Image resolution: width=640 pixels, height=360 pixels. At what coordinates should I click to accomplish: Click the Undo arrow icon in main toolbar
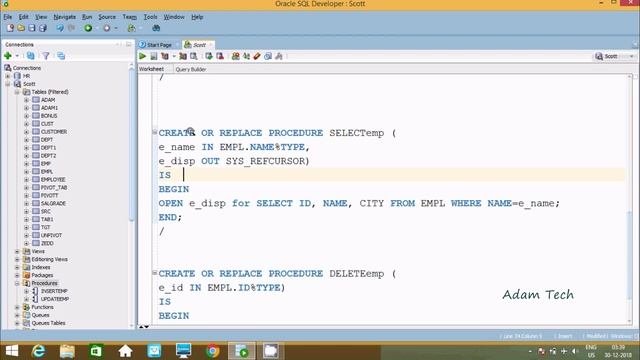60,28
